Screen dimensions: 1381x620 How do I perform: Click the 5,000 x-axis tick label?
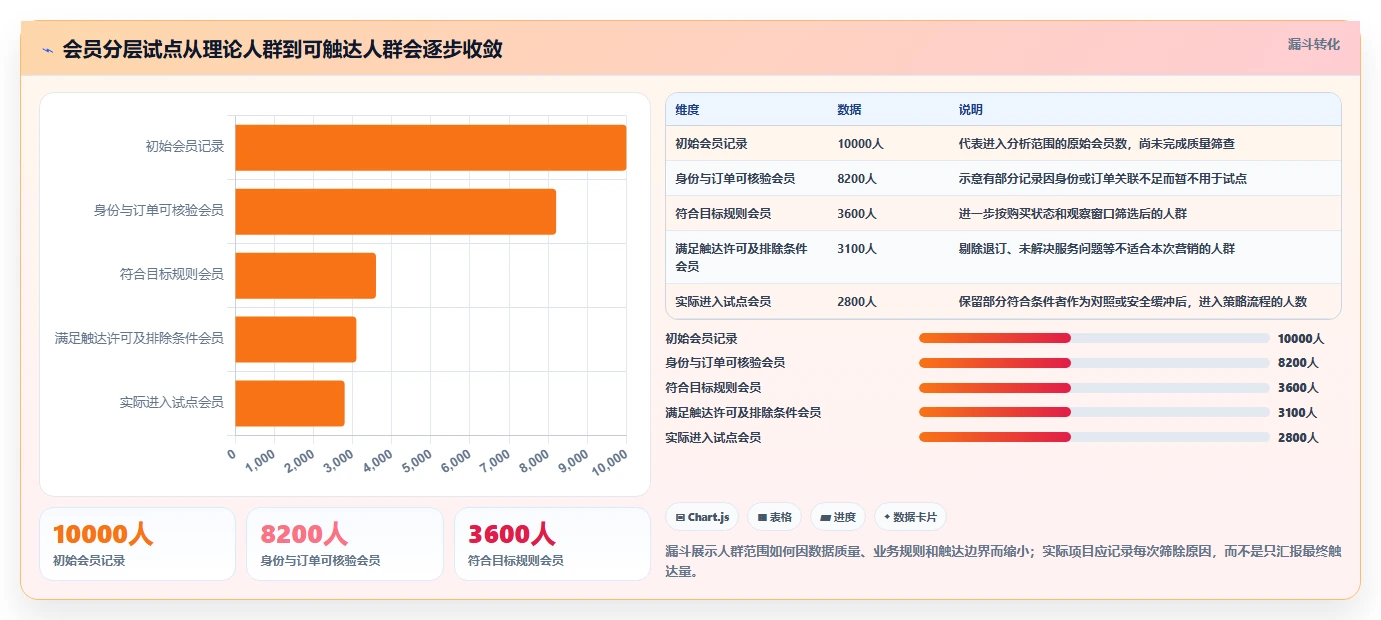[x=419, y=460]
